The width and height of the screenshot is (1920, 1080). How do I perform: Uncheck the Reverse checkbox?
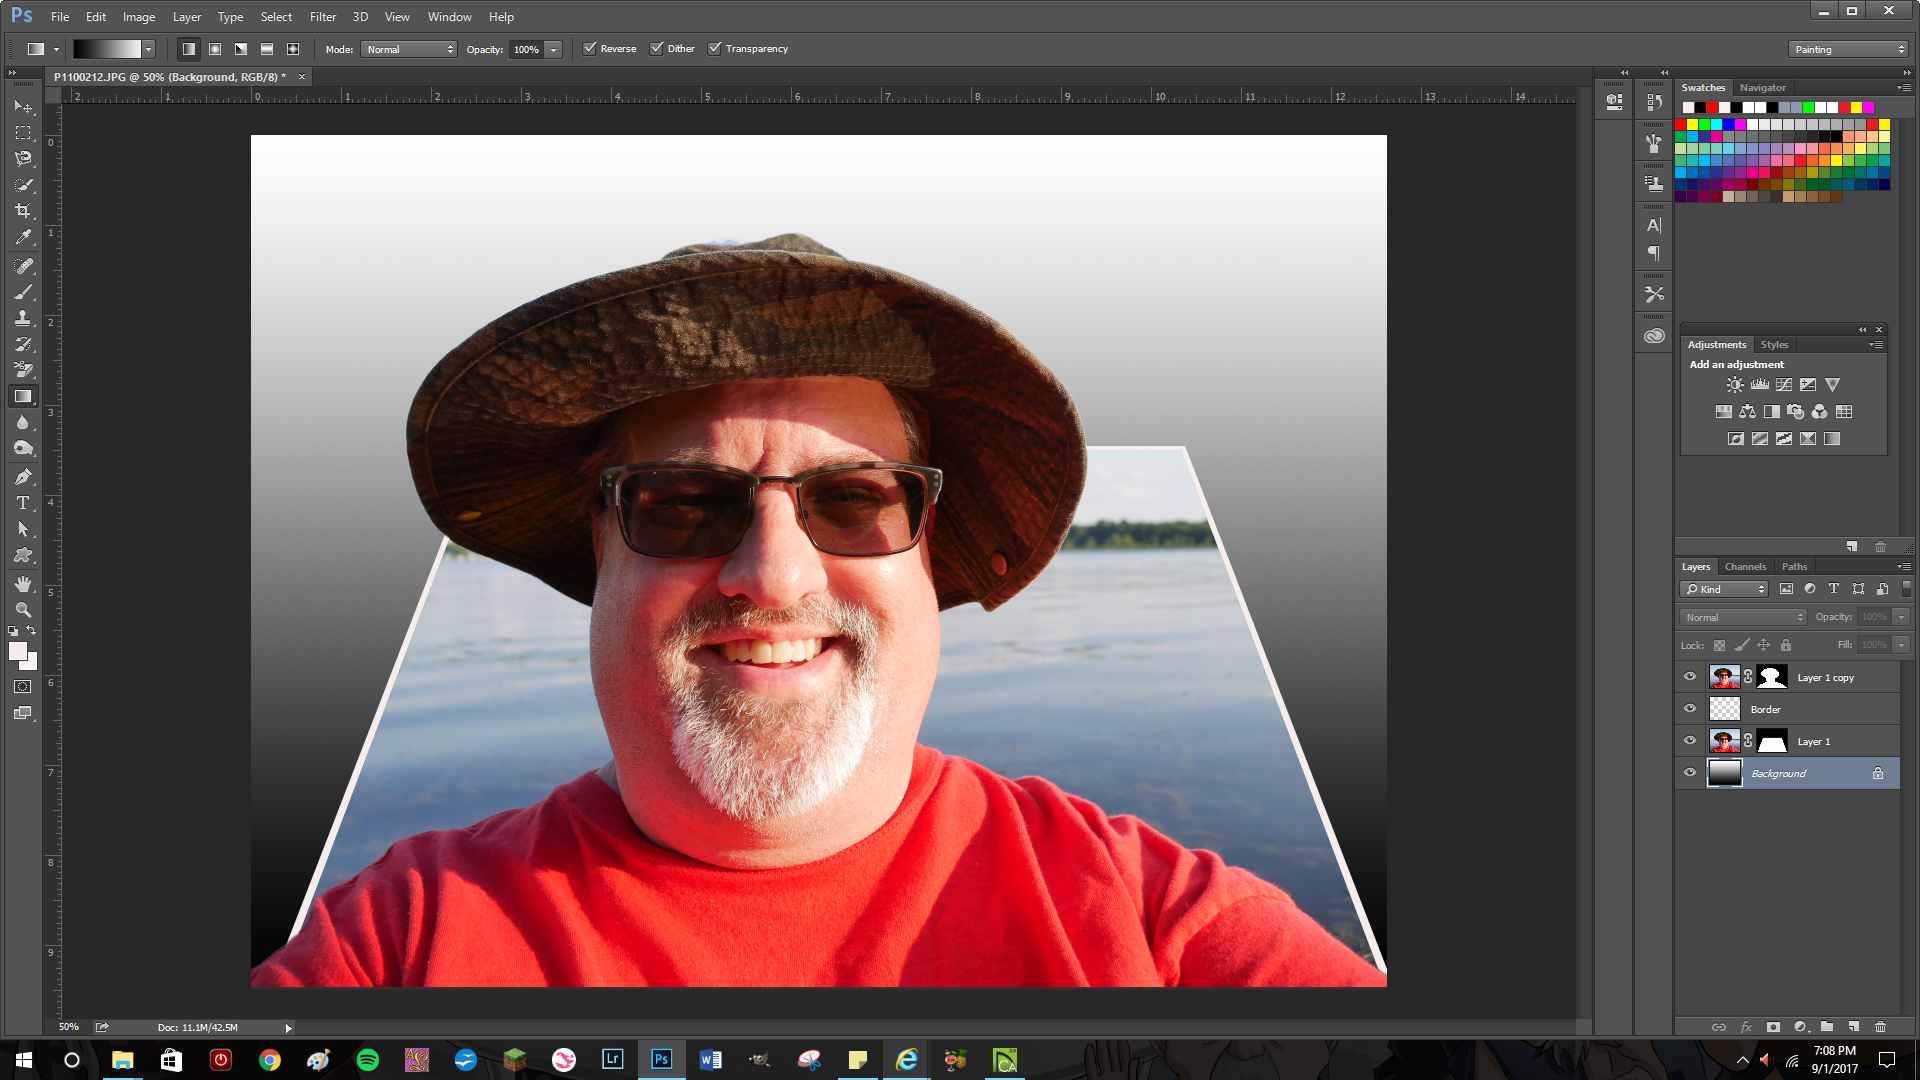point(590,49)
